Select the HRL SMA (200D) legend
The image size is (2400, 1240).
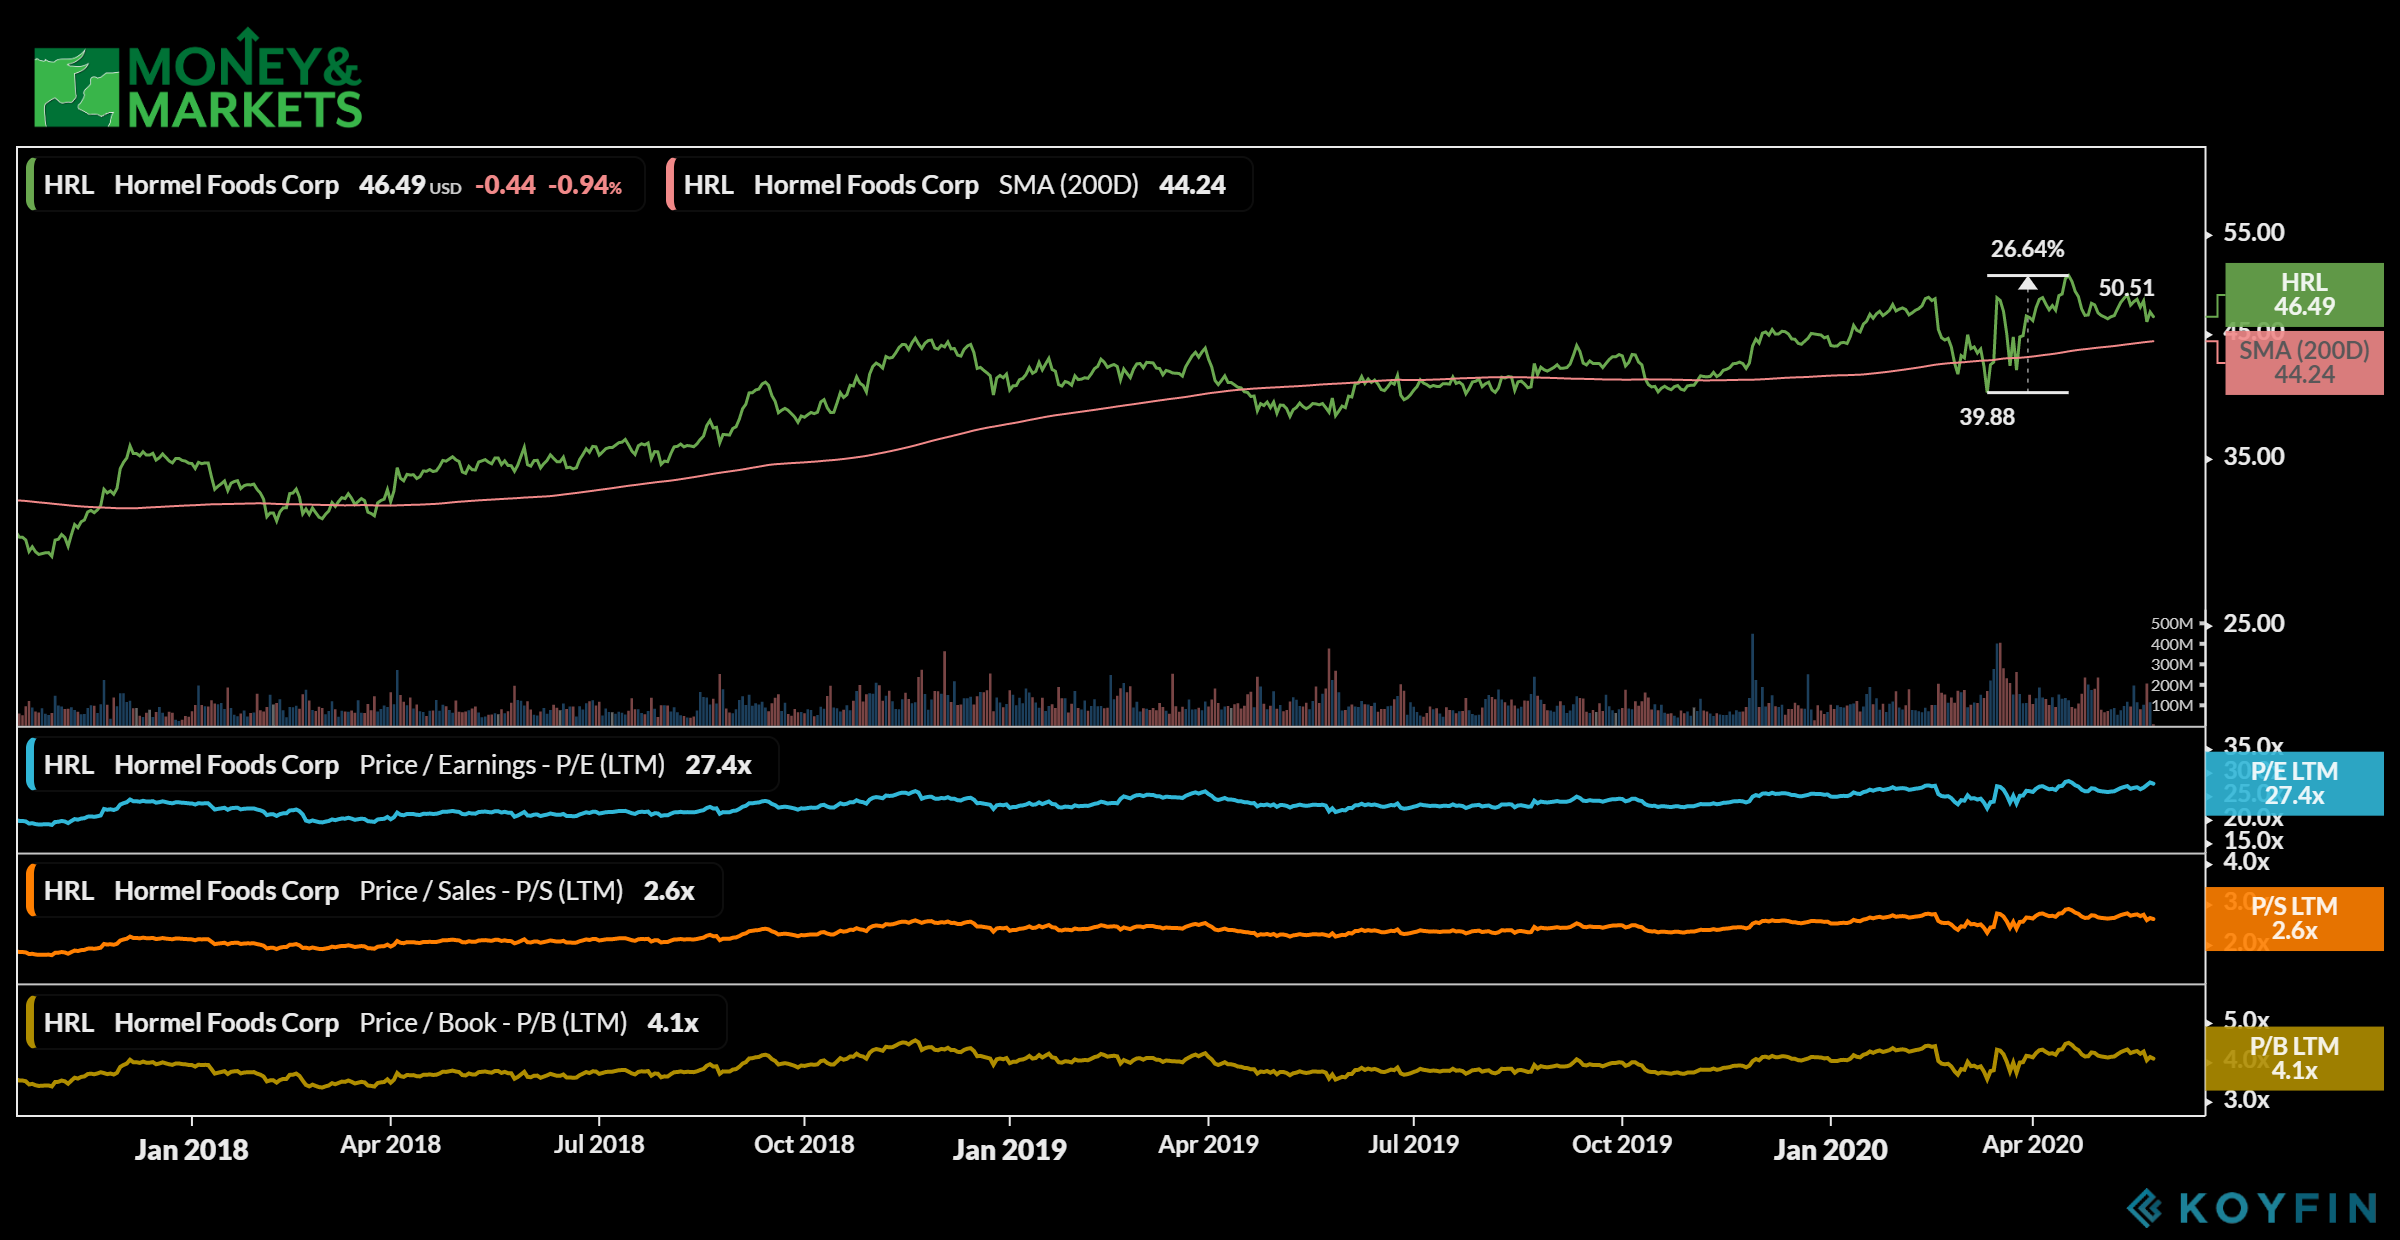pyautogui.click(x=958, y=185)
